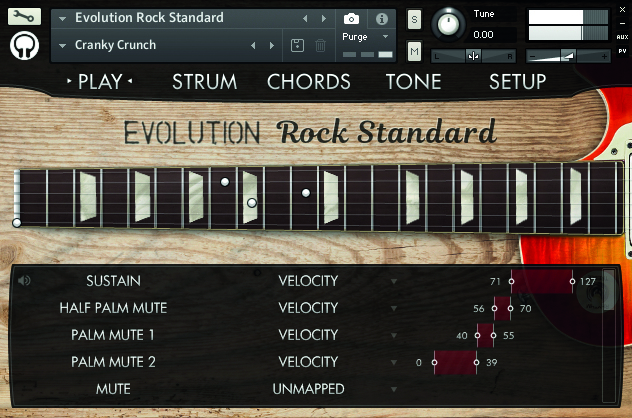Switch to the PLAY tab
This screenshot has width=632, height=418.
click(x=100, y=81)
